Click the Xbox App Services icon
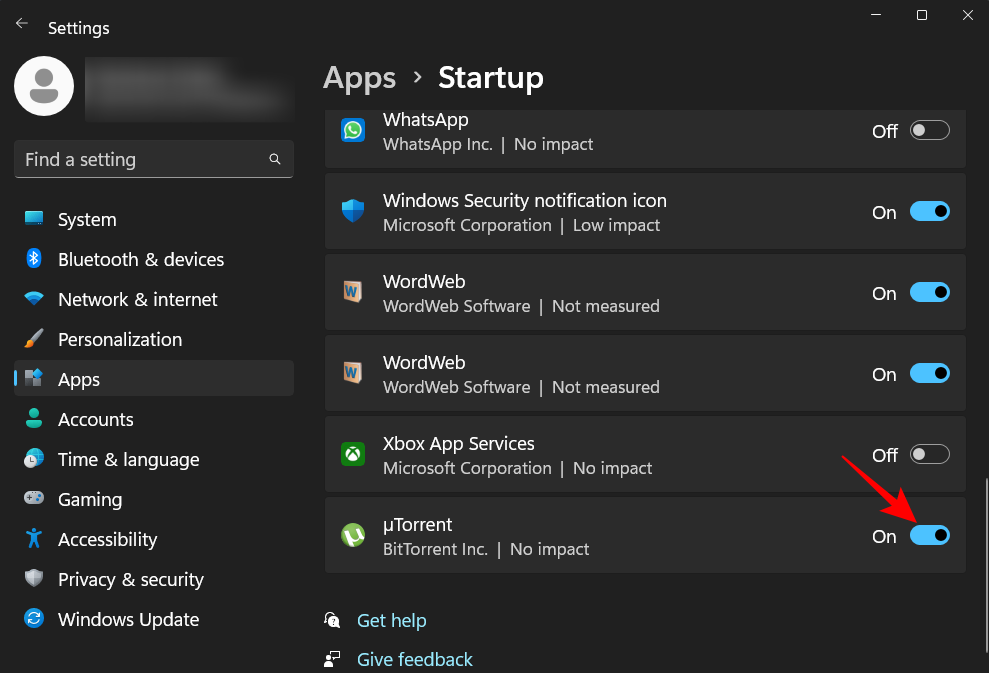The image size is (989, 673). [x=353, y=454]
